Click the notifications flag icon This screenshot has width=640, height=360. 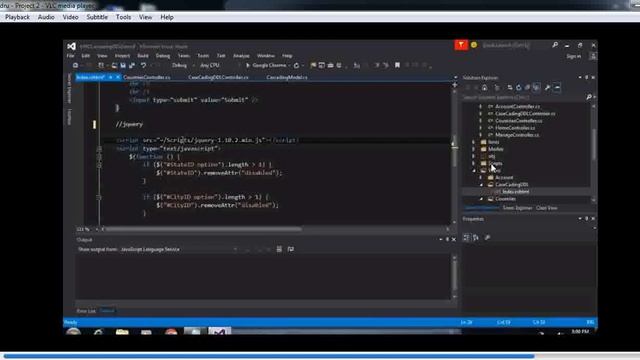click(461, 45)
